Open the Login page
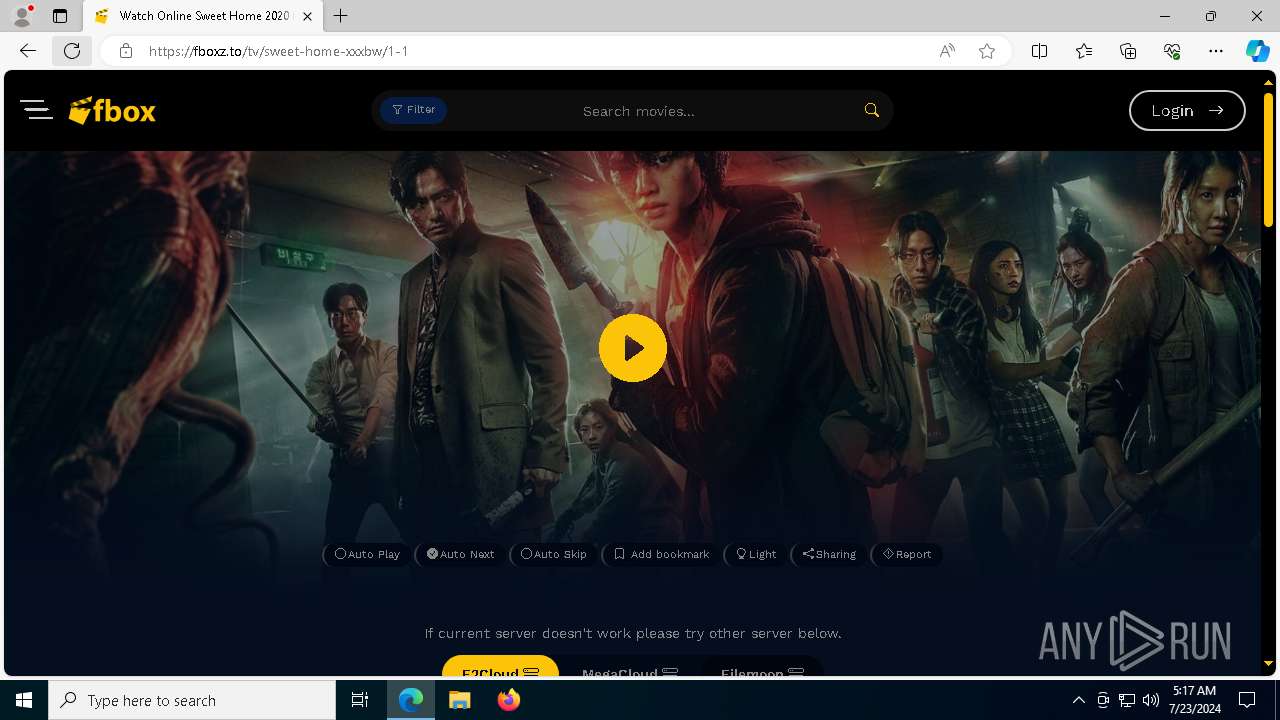The width and height of the screenshot is (1280, 720). pyautogui.click(x=1187, y=111)
